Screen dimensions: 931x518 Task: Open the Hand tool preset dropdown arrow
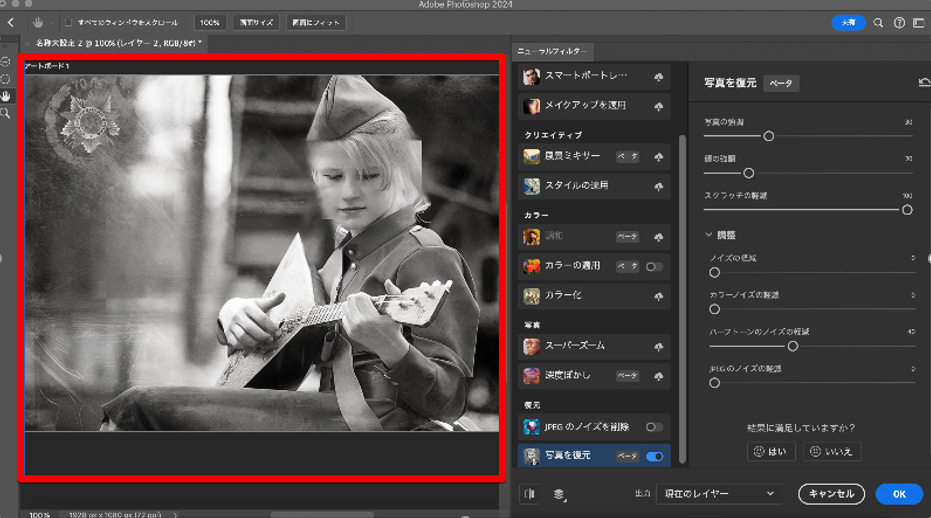point(52,22)
